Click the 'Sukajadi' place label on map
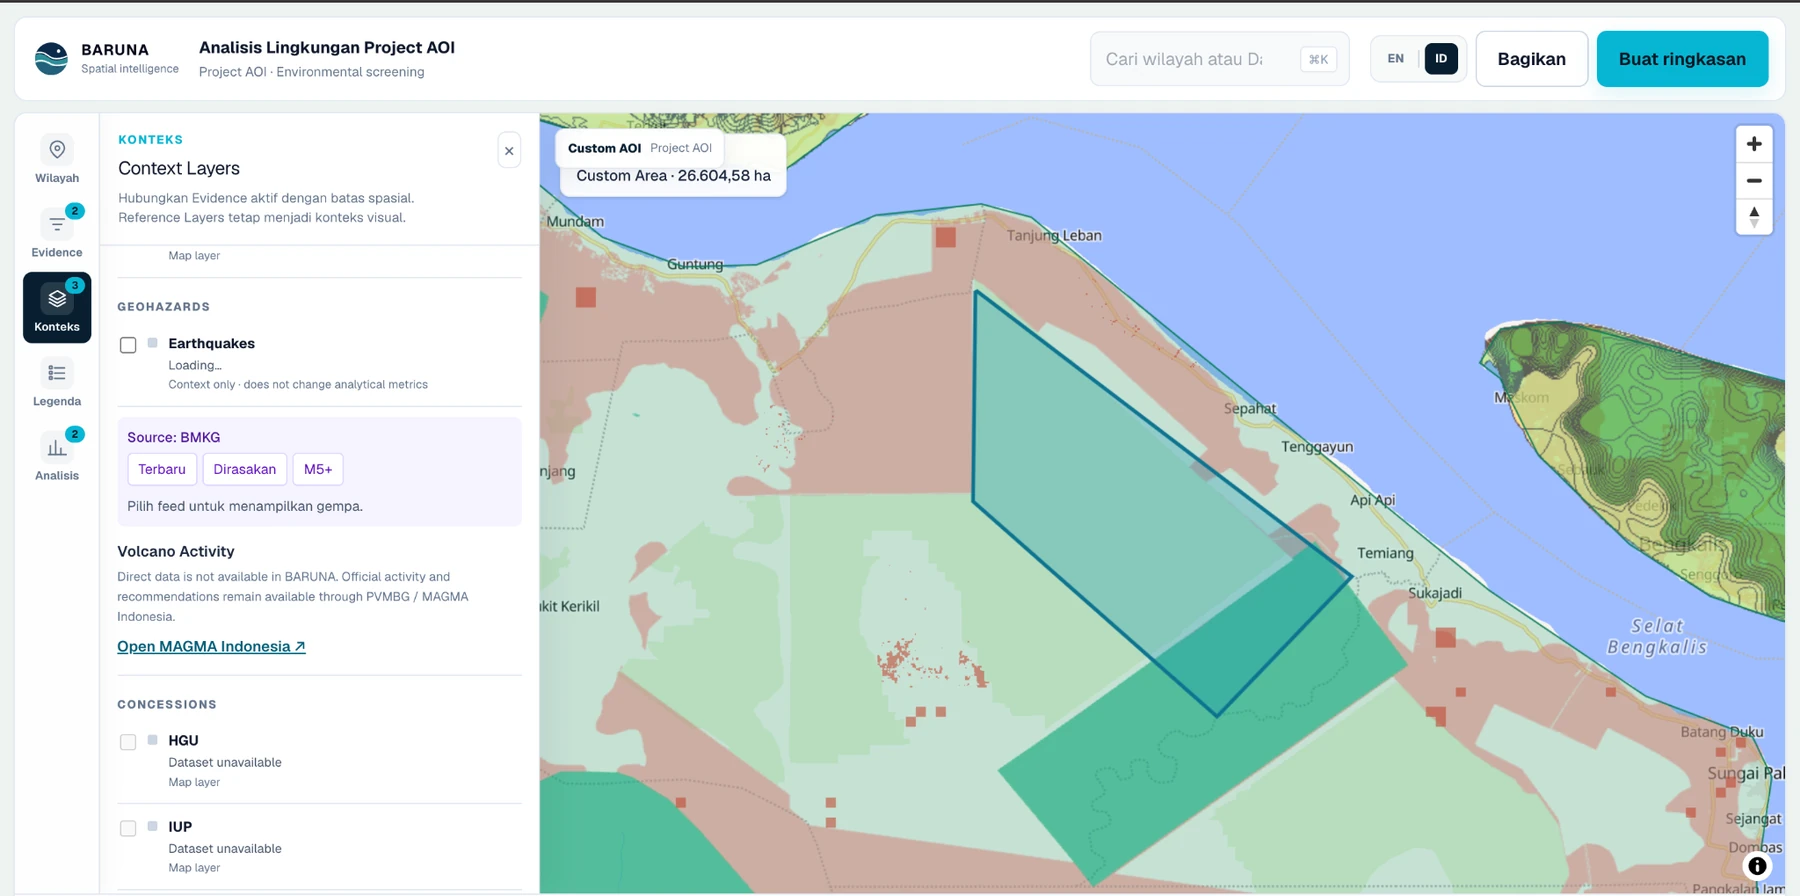 pos(1435,593)
